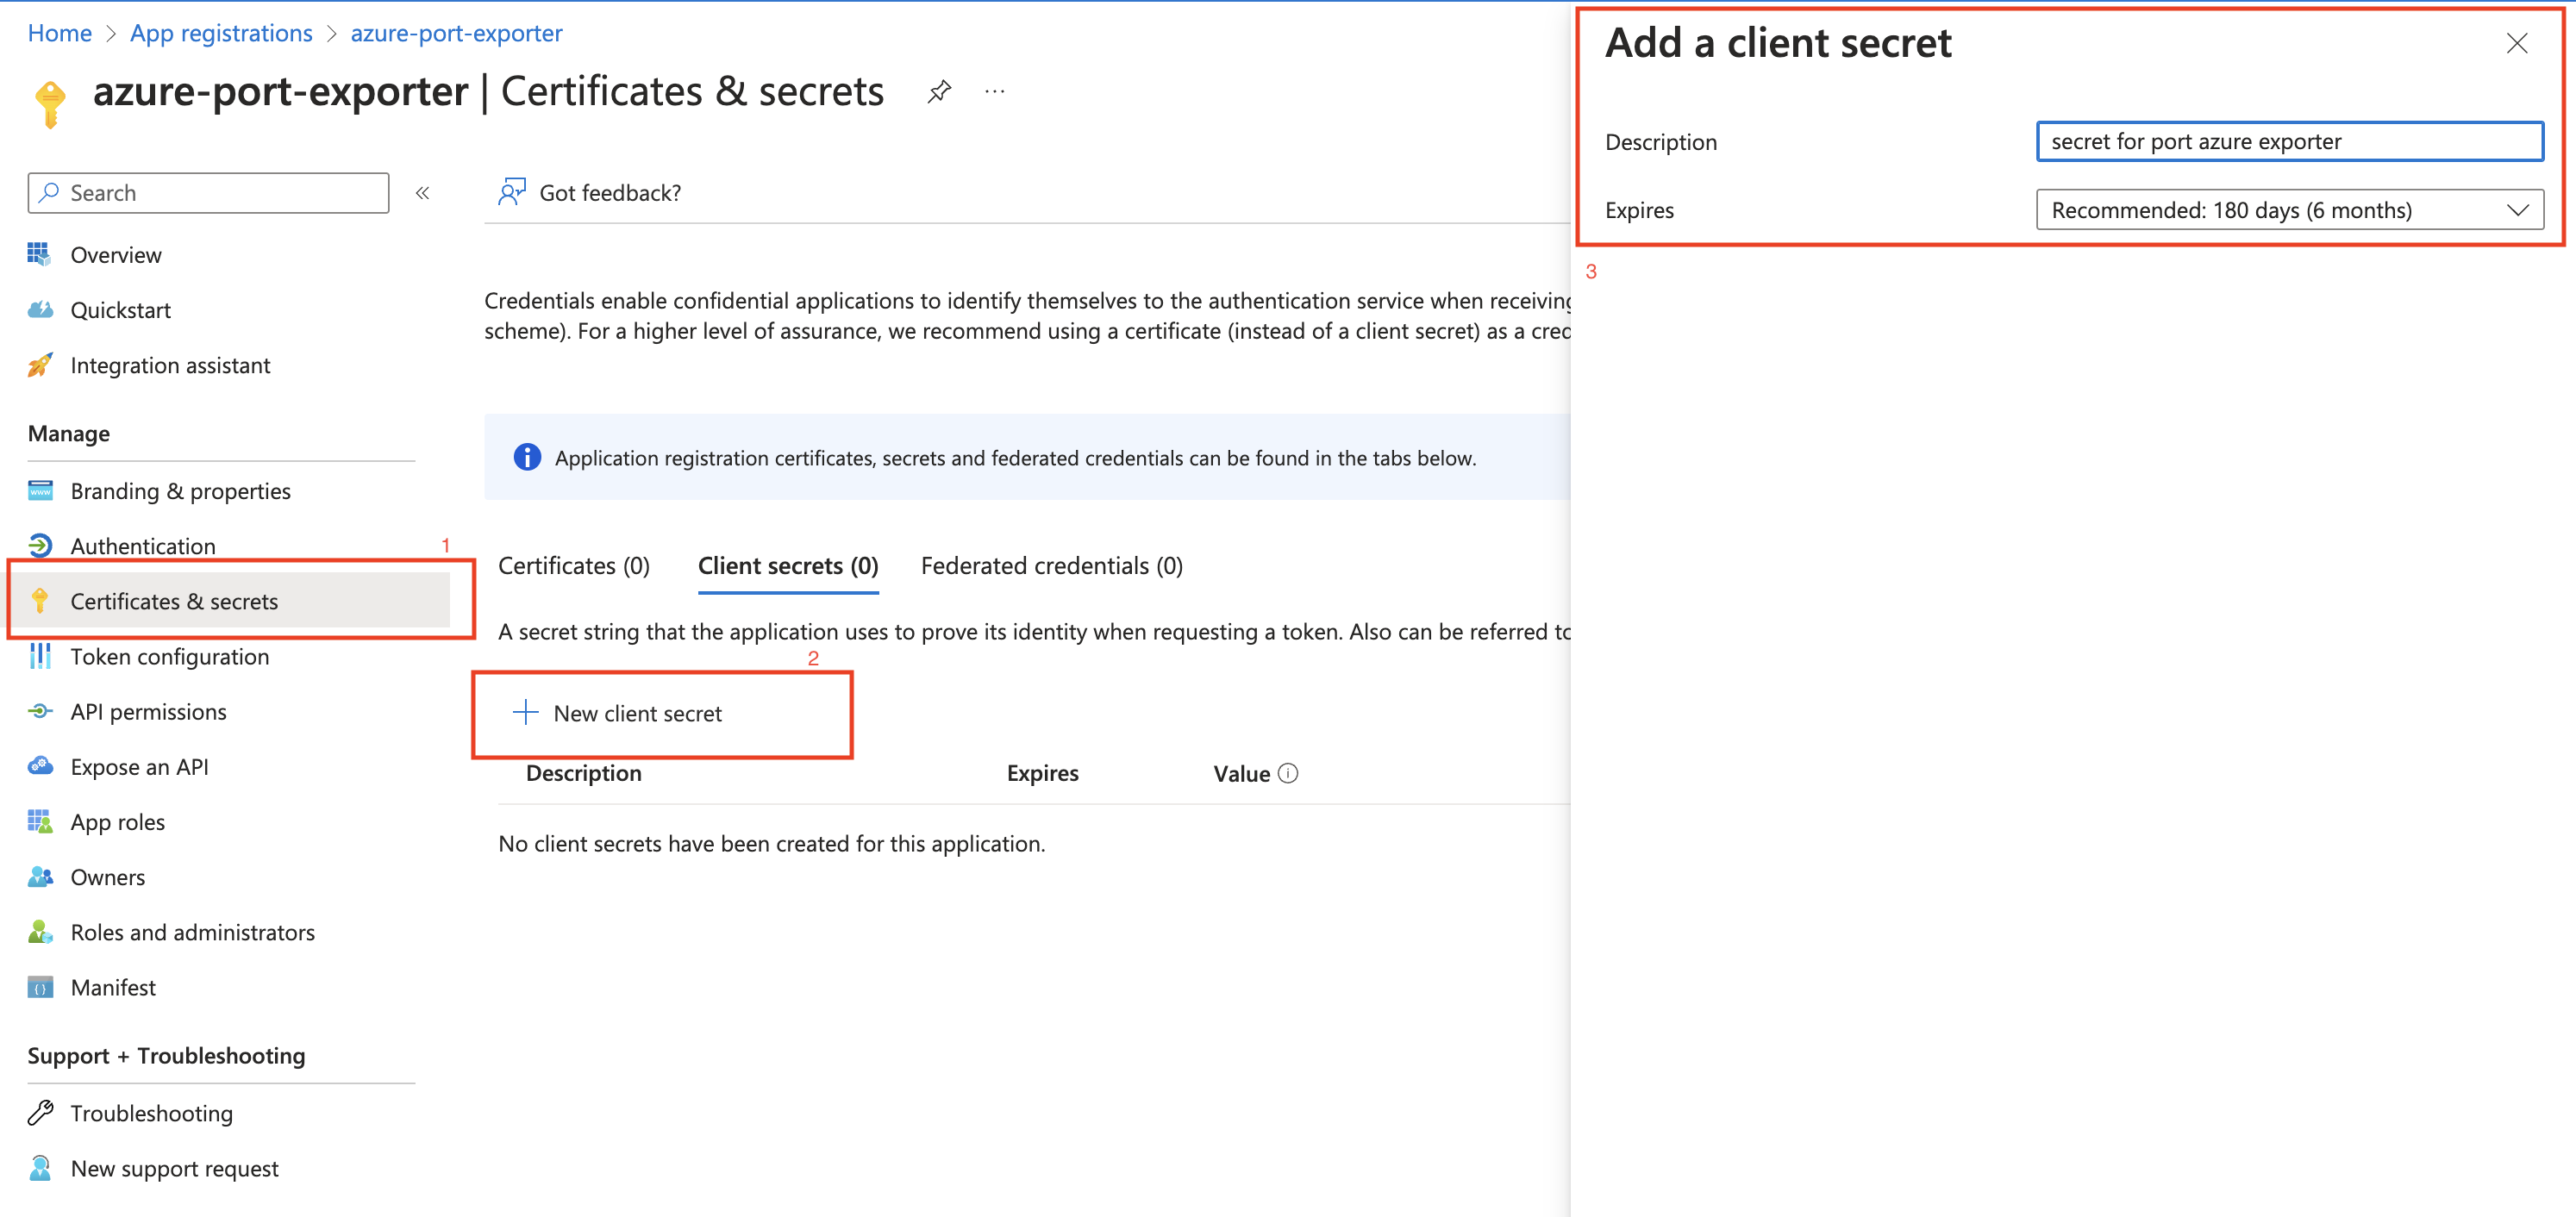Click the Value column info icon
The width and height of the screenshot is (2576, 1217).
[1288, 773]
